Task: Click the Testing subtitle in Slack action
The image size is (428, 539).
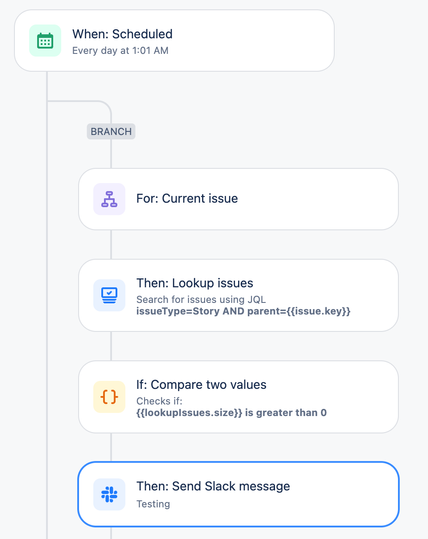Action: point(153,504)
